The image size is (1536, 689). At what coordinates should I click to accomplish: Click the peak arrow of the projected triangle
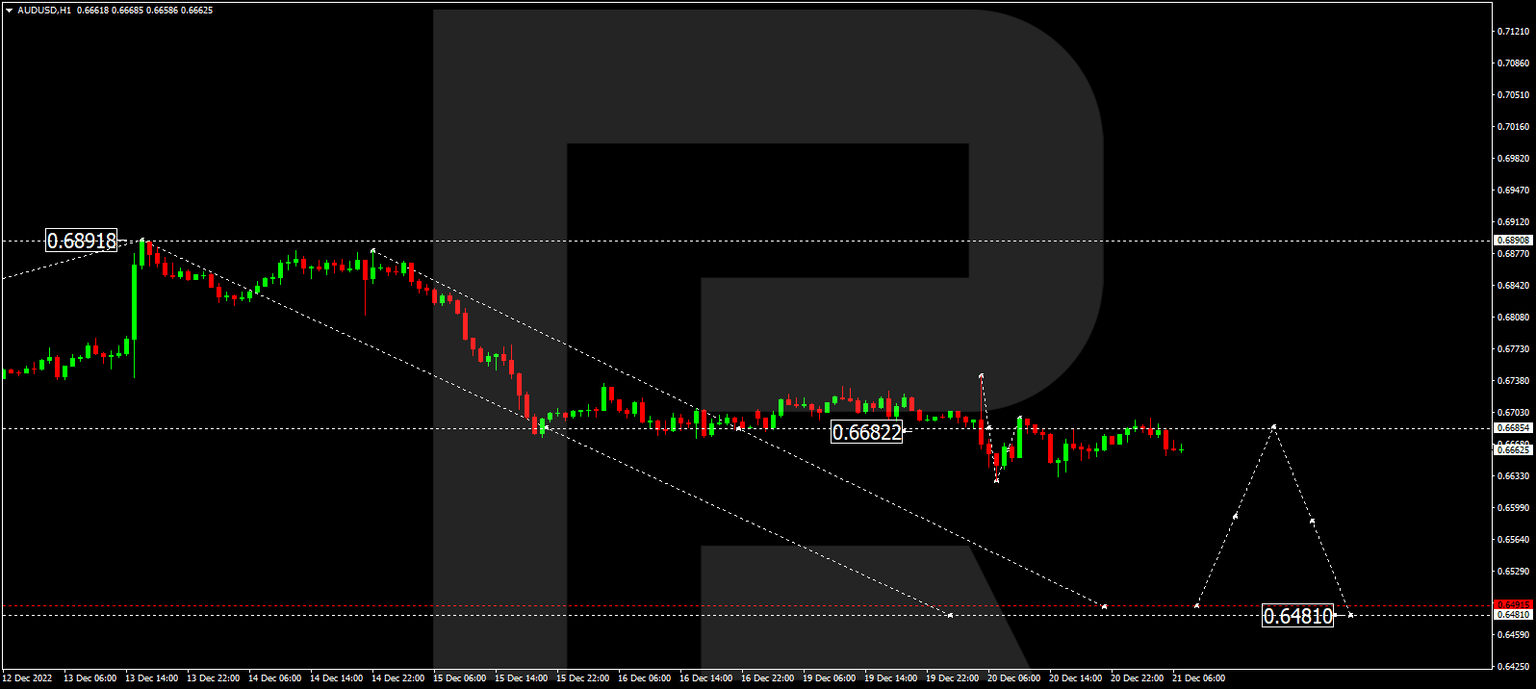(x=1273, y=425)
